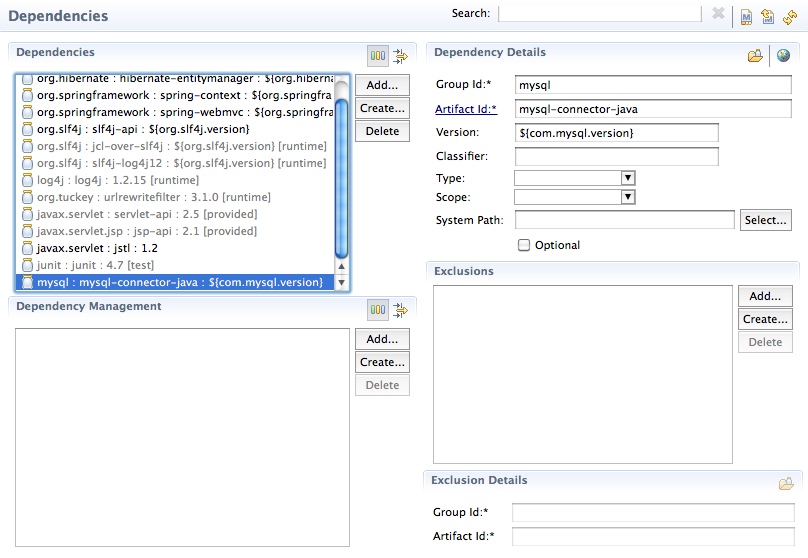The width and height of the screenshot is (808, 558).
Task: Select the org.slf4j : slf4j-api row
Action: coord(175,129)
